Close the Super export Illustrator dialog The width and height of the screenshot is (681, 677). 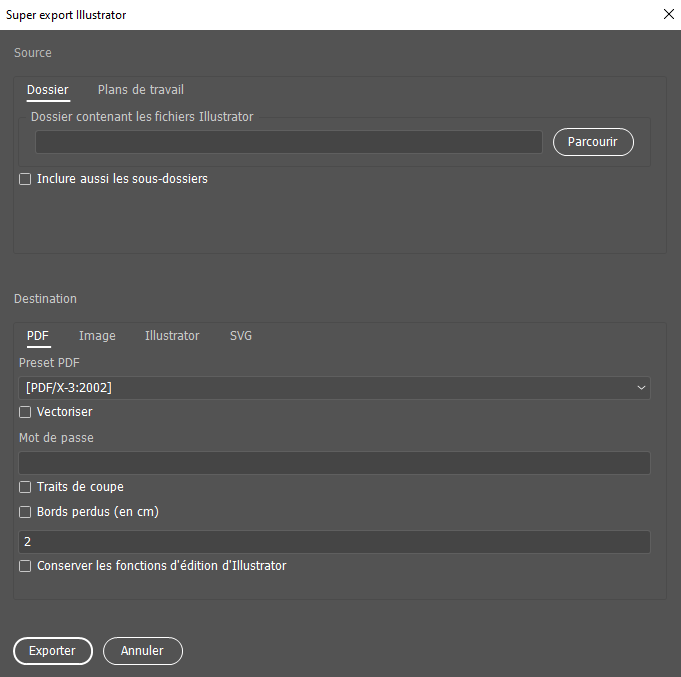coord(668,14)
